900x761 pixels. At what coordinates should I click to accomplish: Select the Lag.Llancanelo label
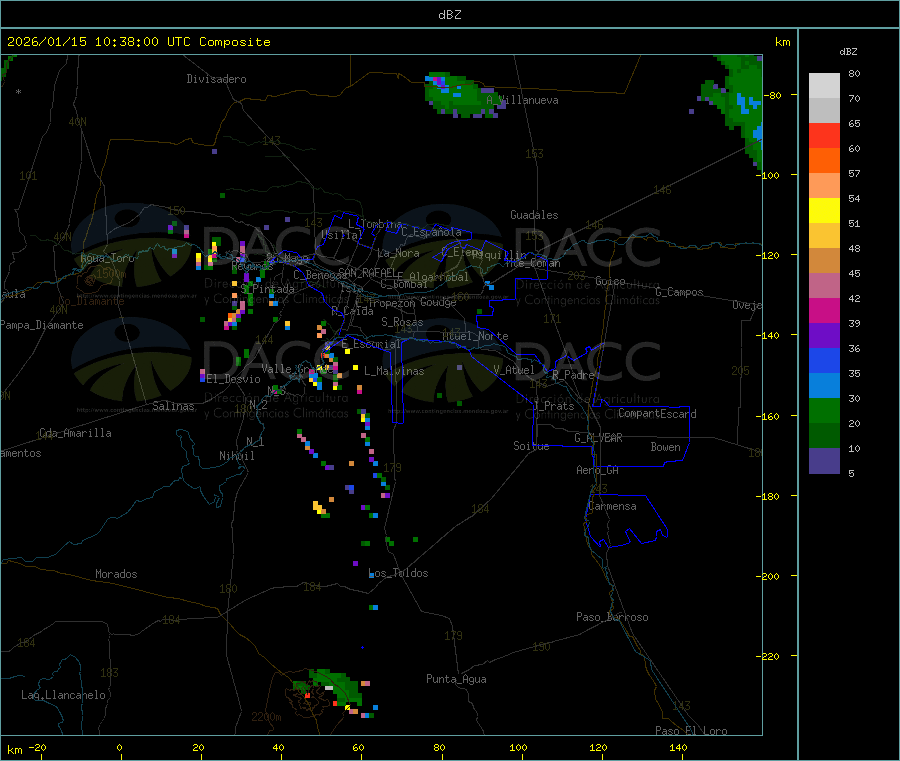point(64,695)
